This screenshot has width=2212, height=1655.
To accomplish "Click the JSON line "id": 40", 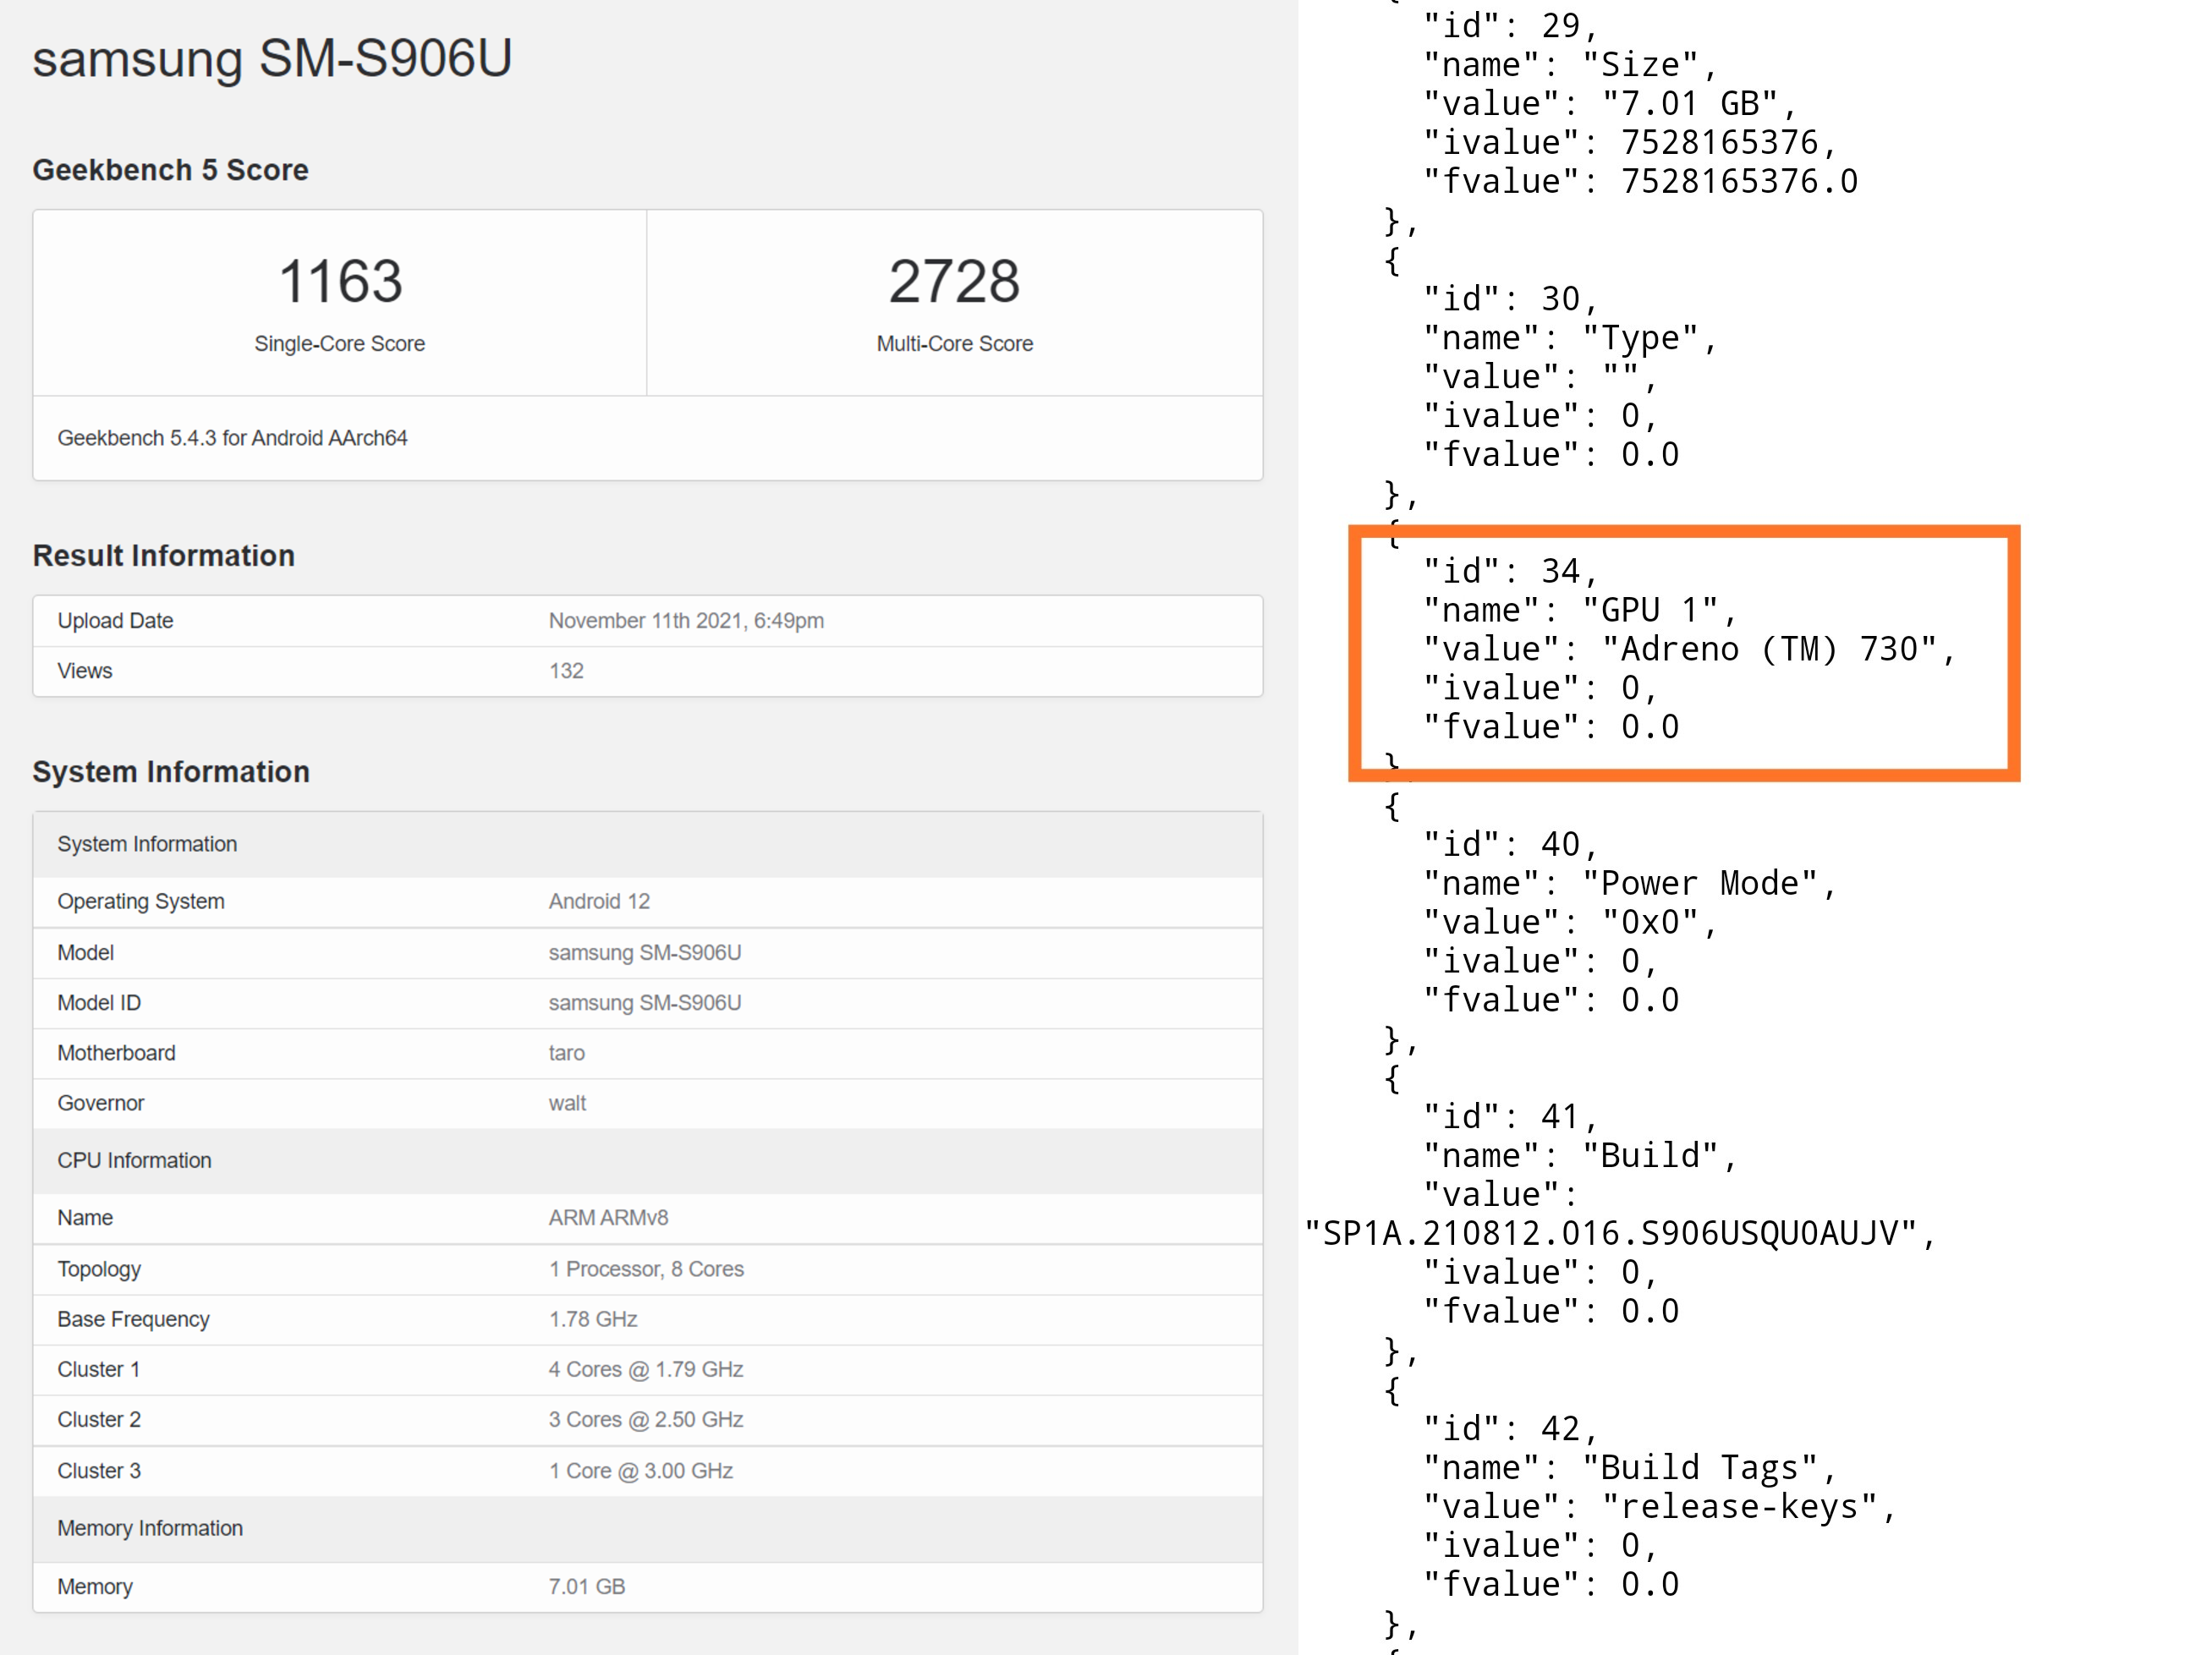I will point(1511,844).
